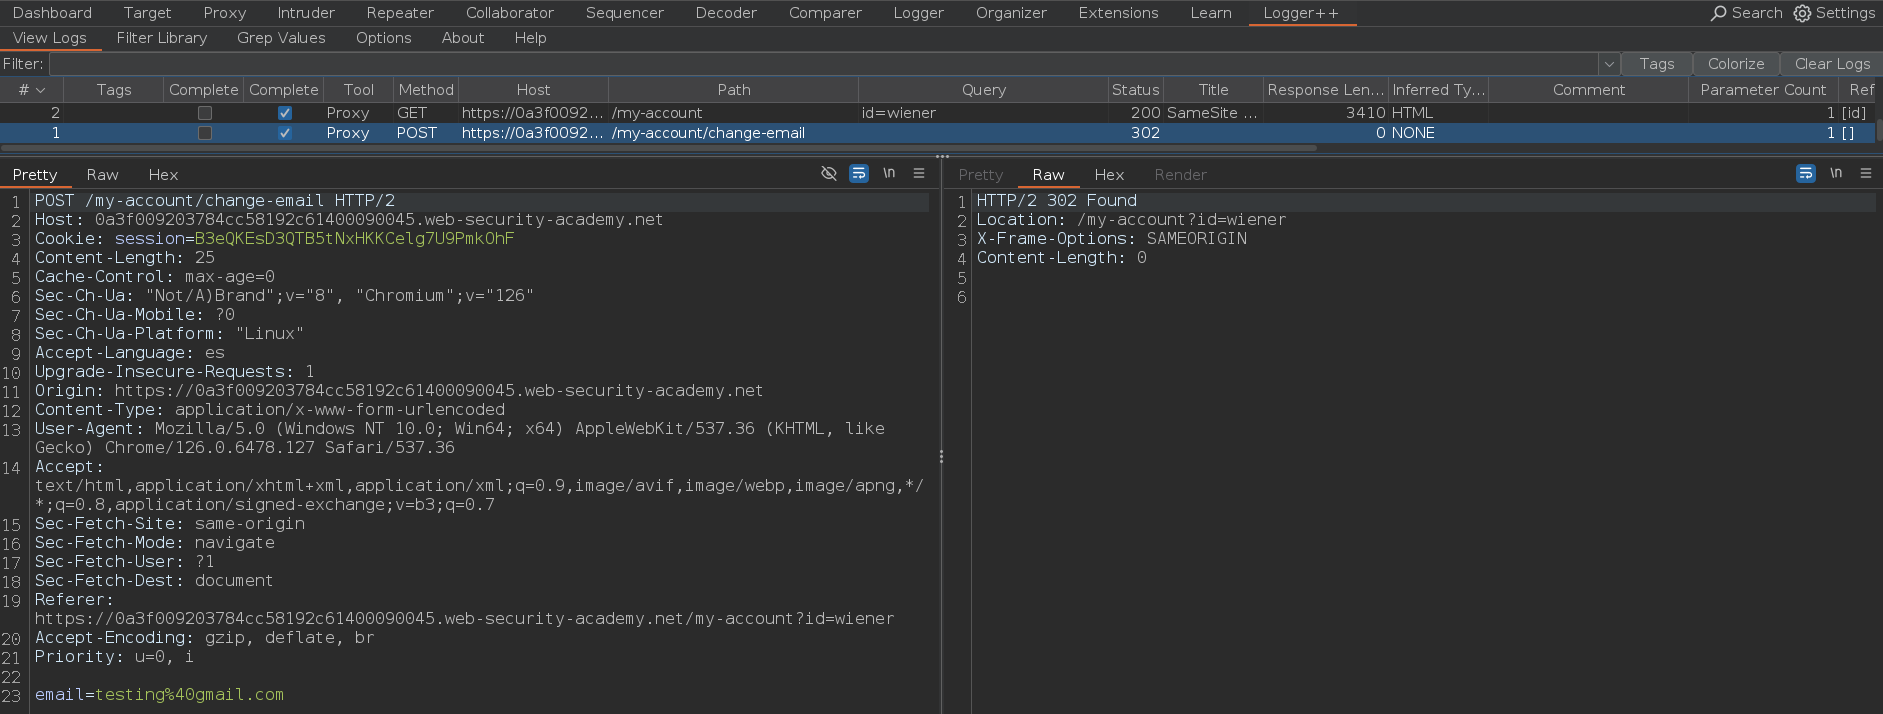Expand the Filter history dropdown arrow
Viewport: 1883px width, 714px height.
click(x=1609, y=64)
